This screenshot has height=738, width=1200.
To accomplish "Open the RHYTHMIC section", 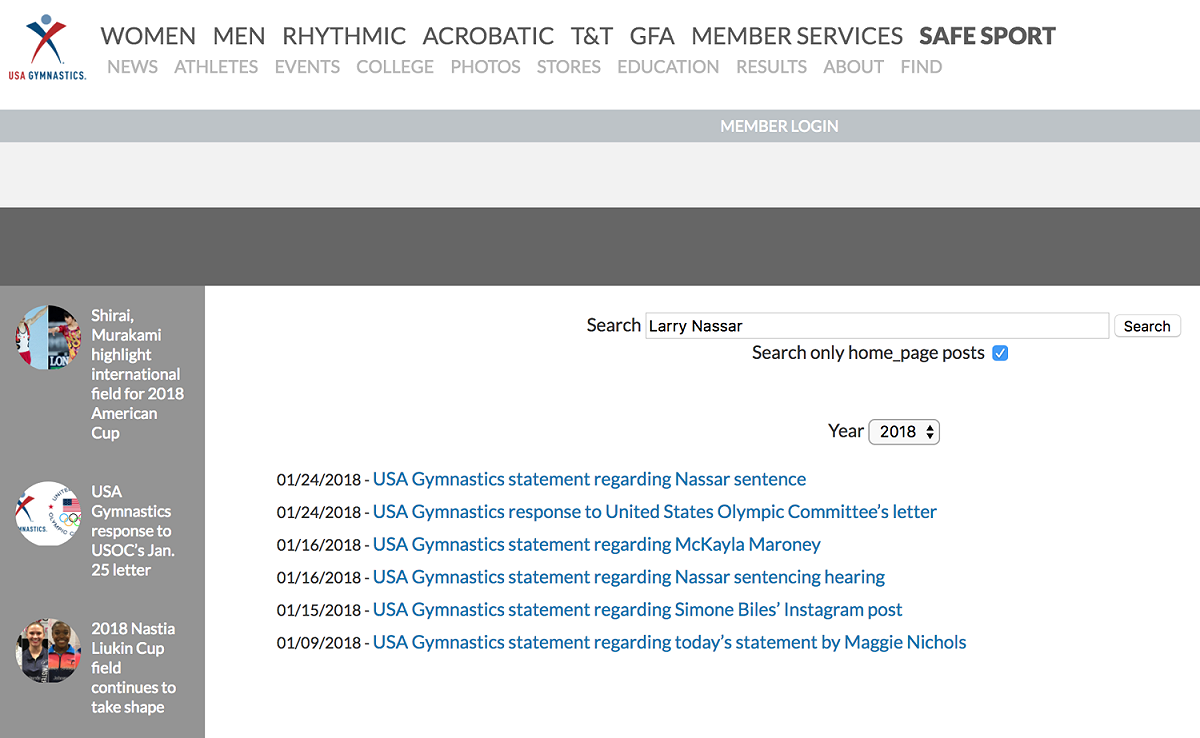I will 344,36.
